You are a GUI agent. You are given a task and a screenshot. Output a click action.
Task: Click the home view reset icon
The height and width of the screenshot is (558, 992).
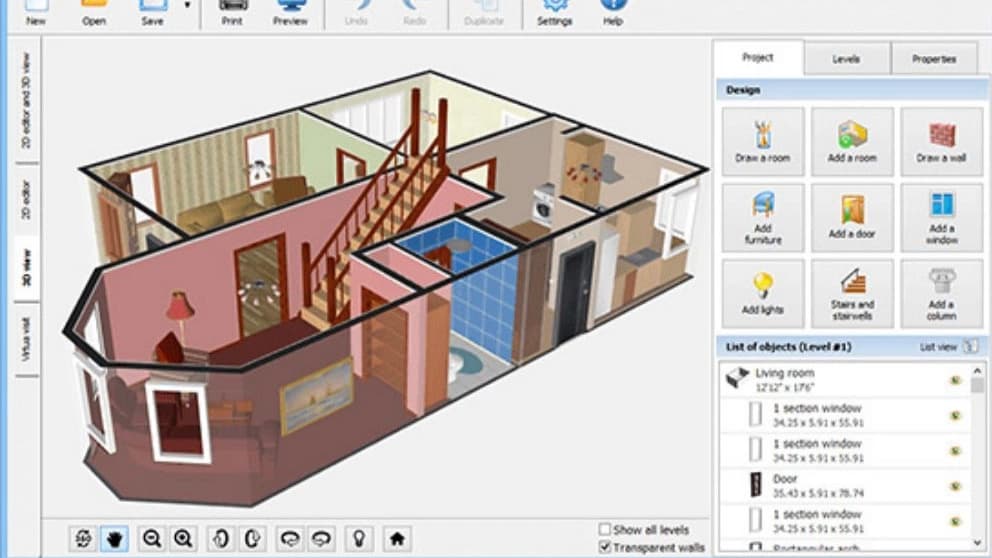[397, 539]
